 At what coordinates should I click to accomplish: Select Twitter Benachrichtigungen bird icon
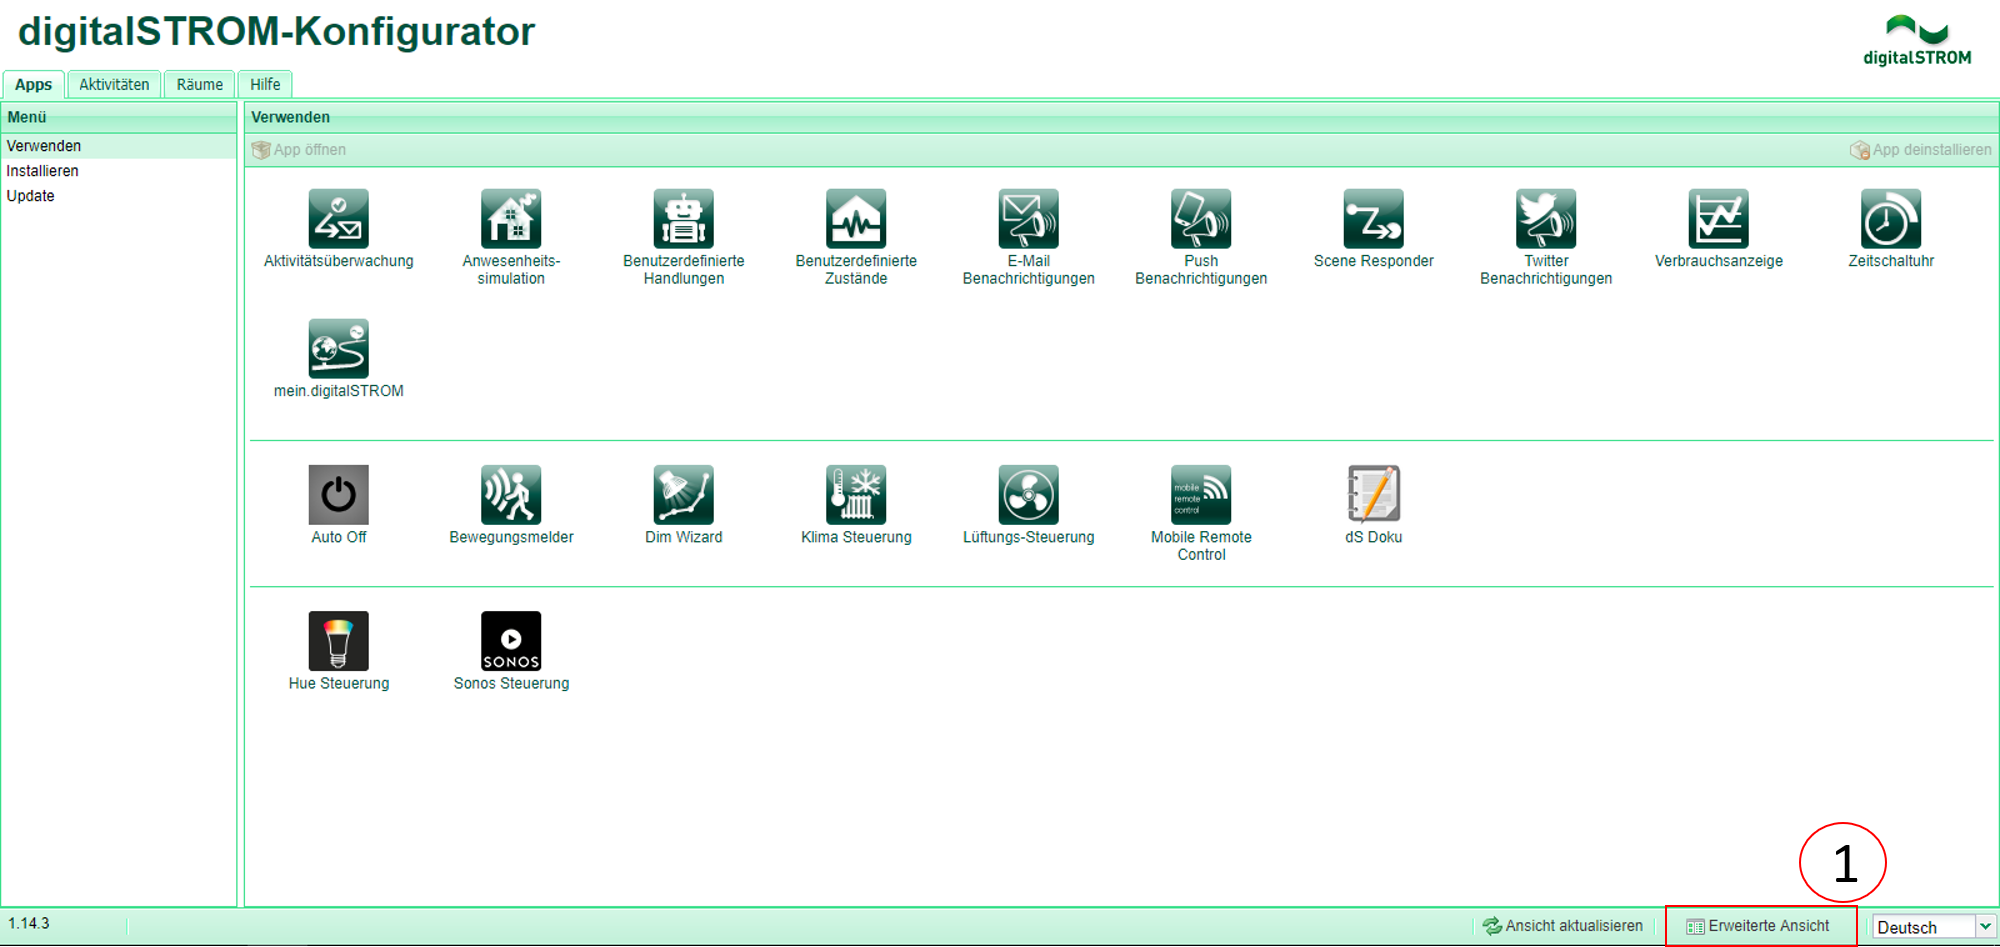point(1546,218)
